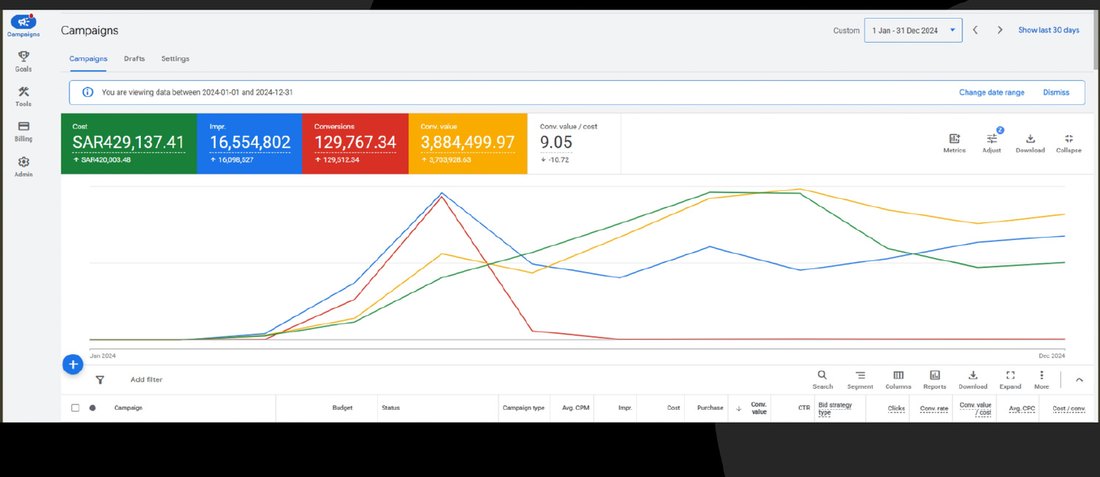
Task: Open the date range dropdown 1 Jan - 31 Dec 2024
Action: coord(913,30)
